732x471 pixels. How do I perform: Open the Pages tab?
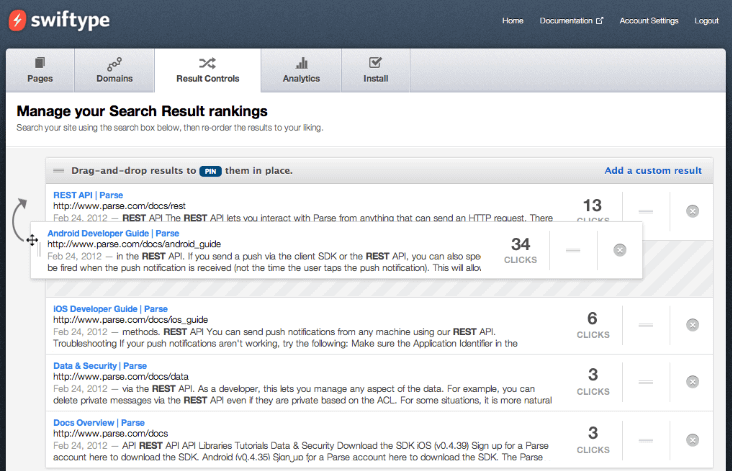[40, 70]
